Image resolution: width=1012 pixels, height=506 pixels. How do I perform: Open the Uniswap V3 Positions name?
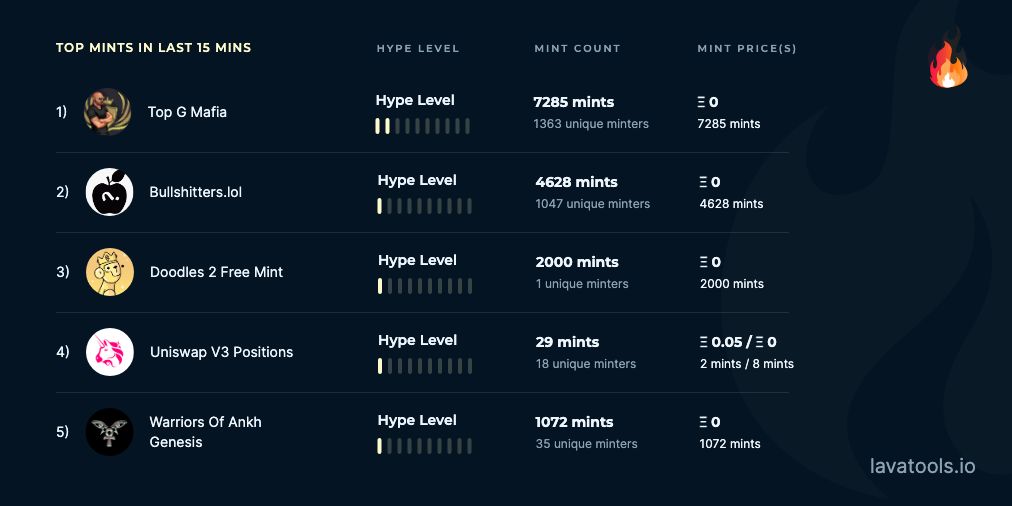point(221,352)
